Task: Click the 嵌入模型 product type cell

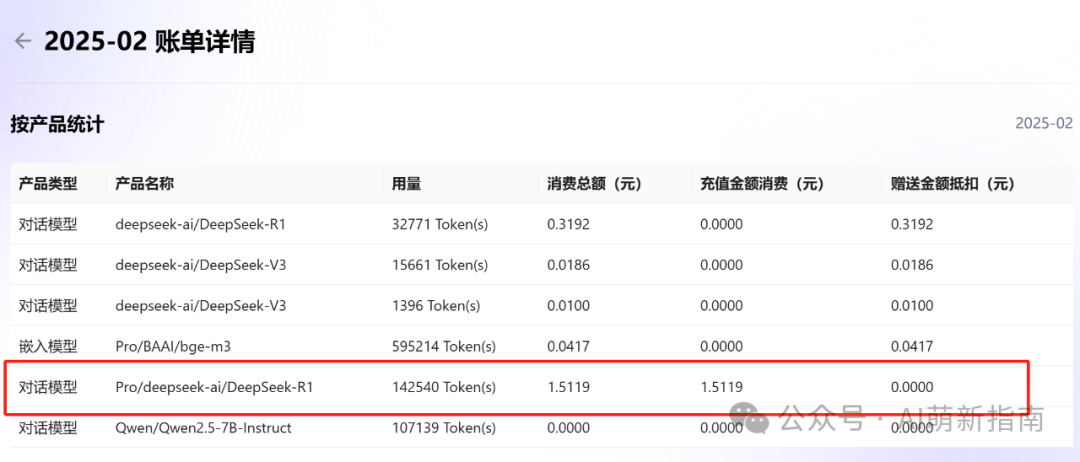Action: pos(48,346)
